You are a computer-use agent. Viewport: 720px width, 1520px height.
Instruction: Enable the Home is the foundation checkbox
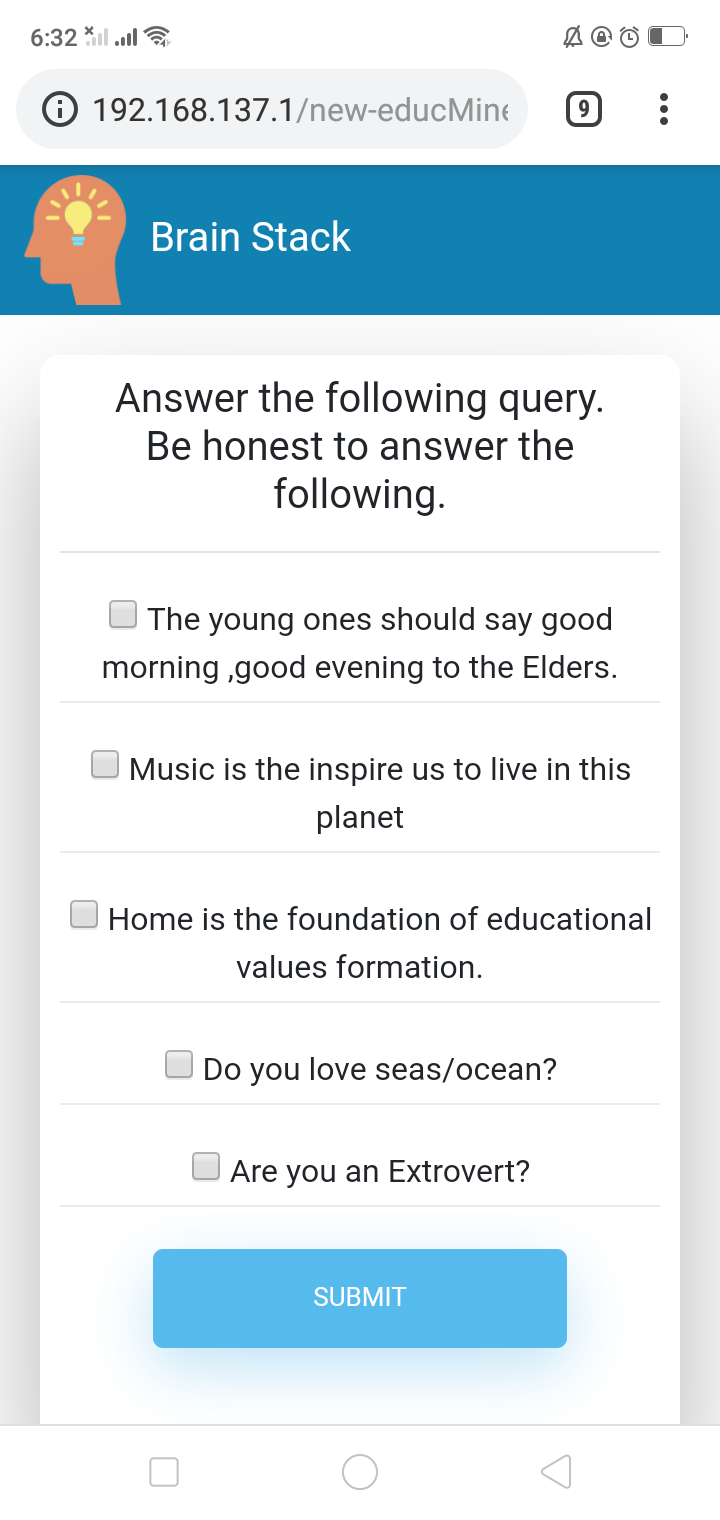(x=84, y=915)
